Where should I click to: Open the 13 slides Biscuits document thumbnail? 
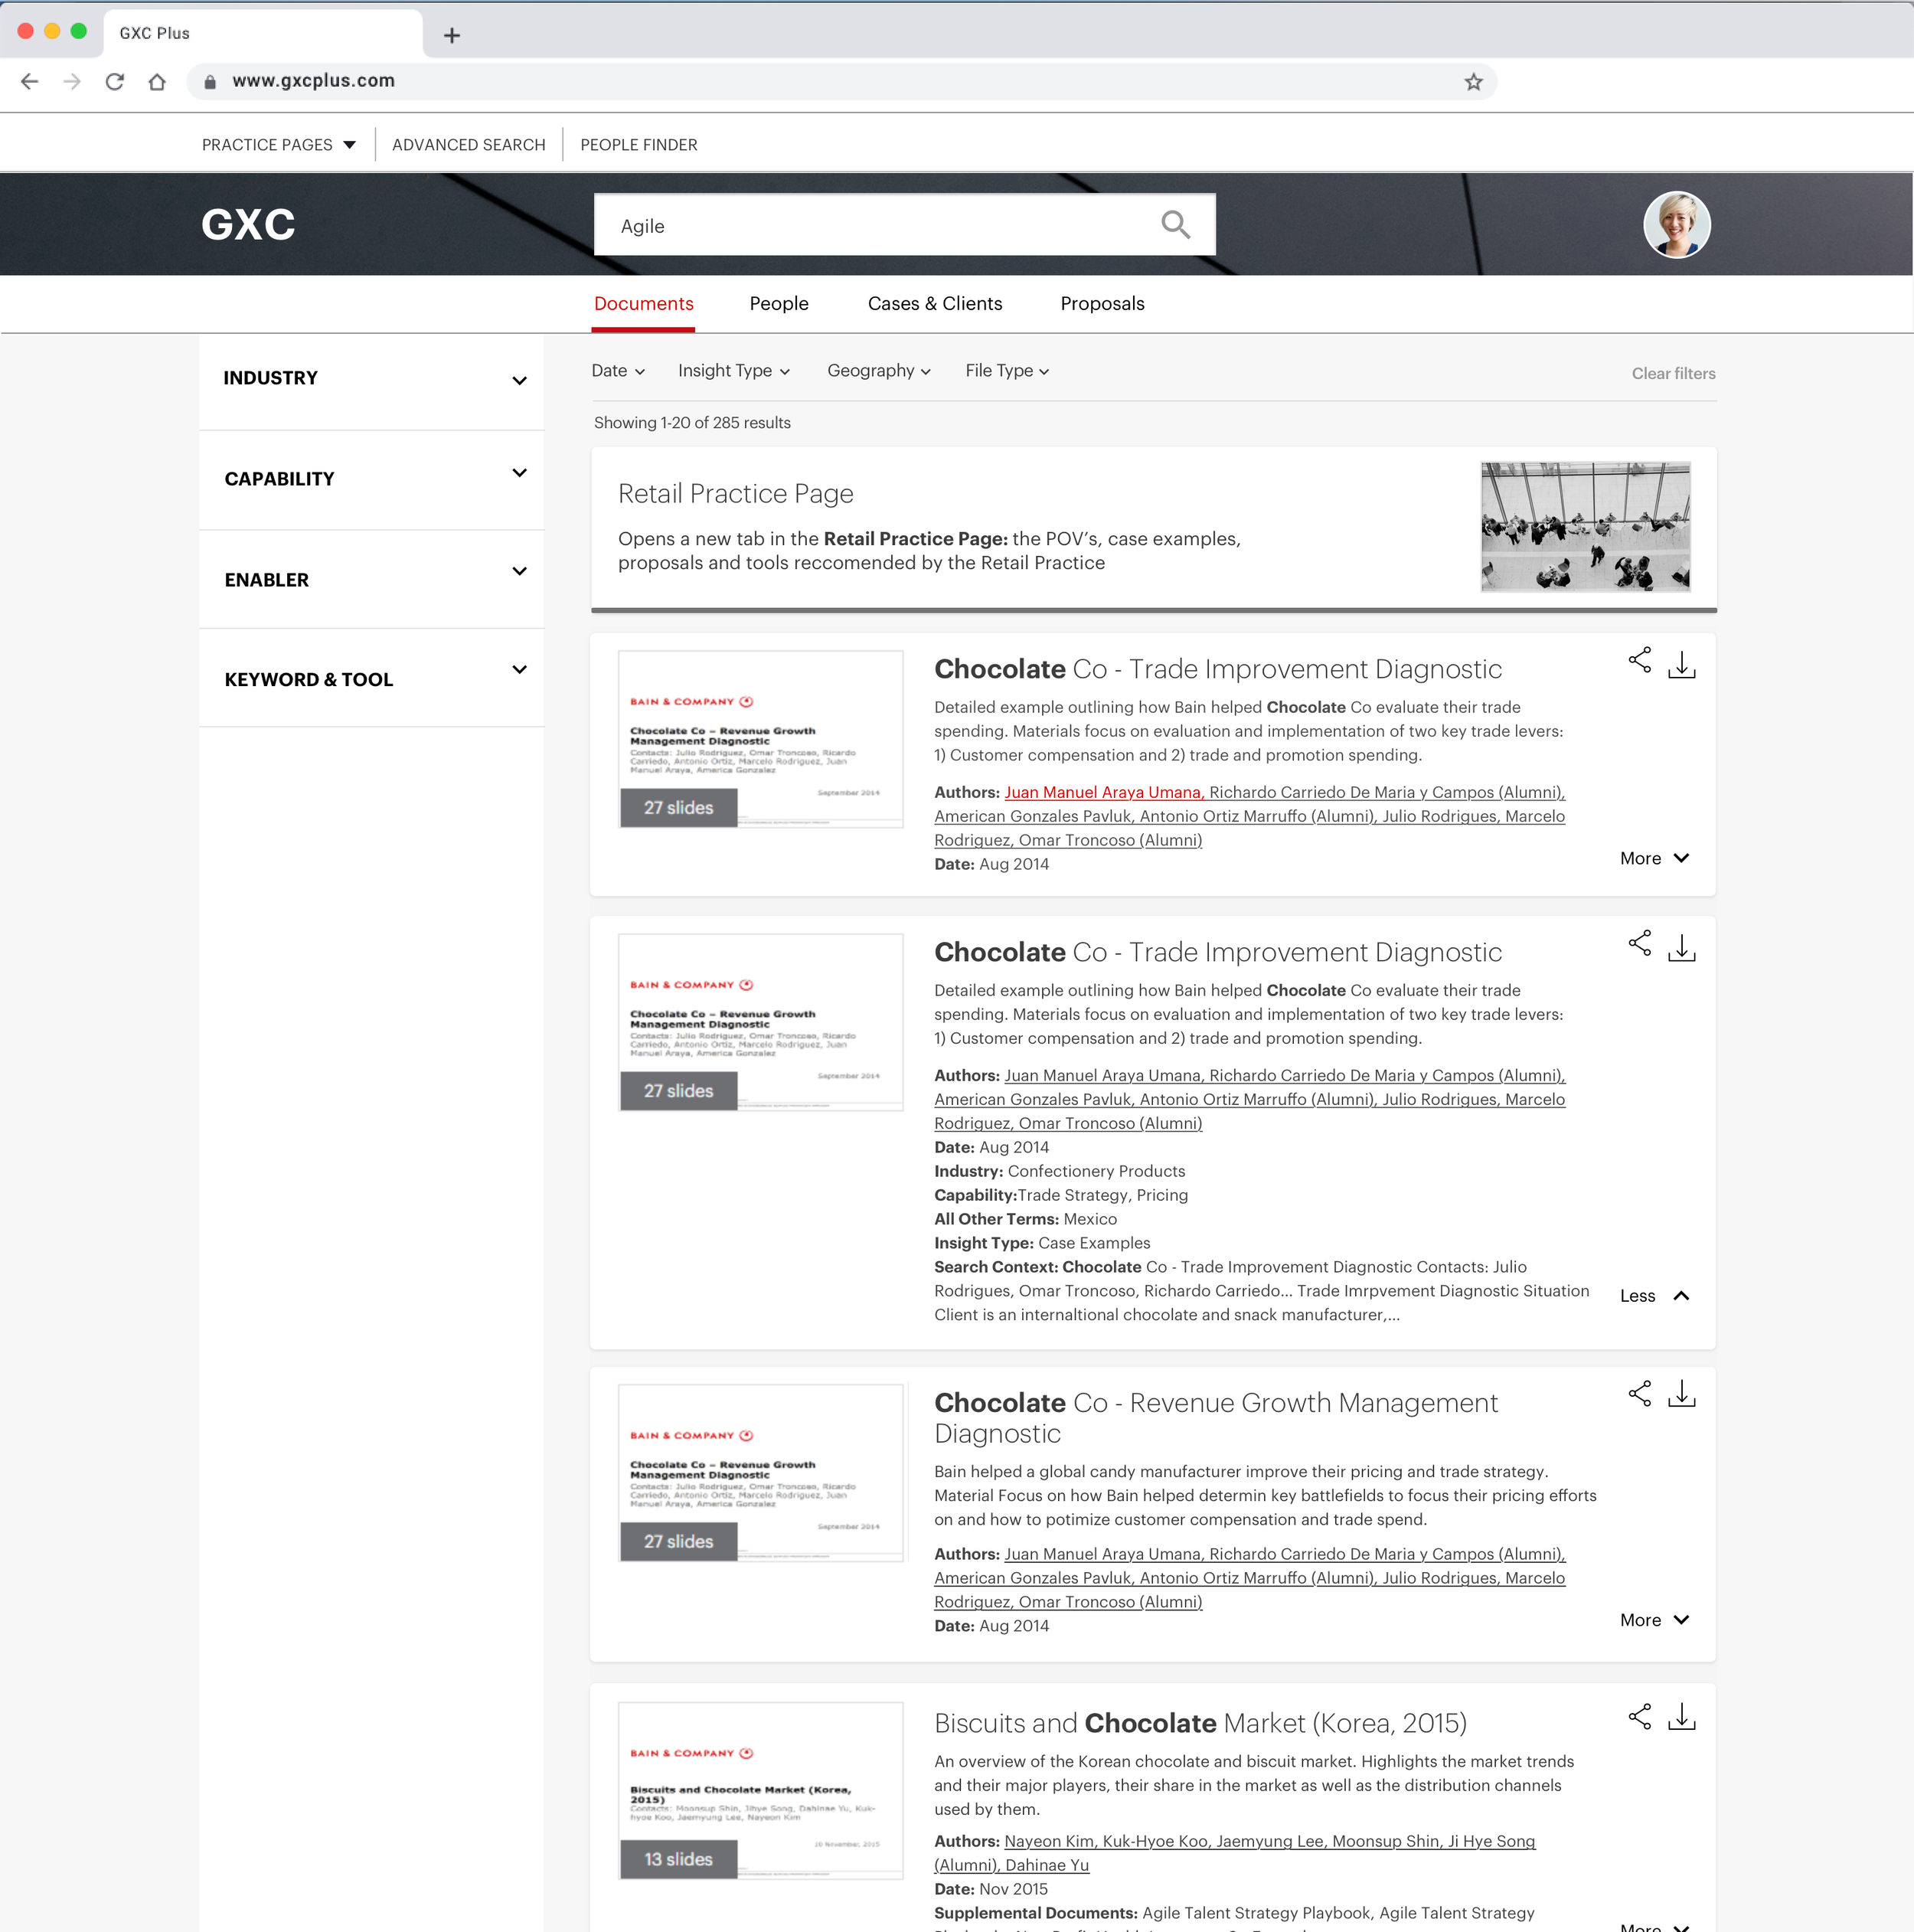coord(760,1791)
